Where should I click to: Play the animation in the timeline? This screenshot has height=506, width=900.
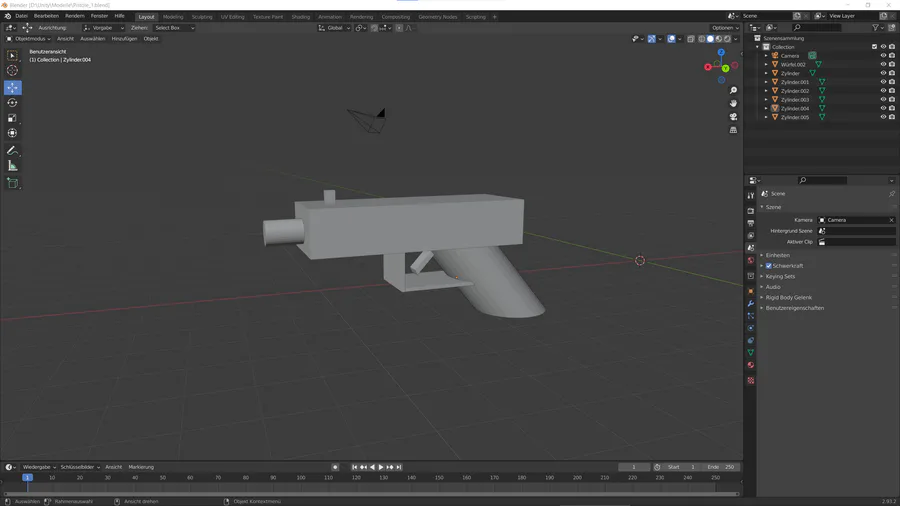(x=381, y=467)
